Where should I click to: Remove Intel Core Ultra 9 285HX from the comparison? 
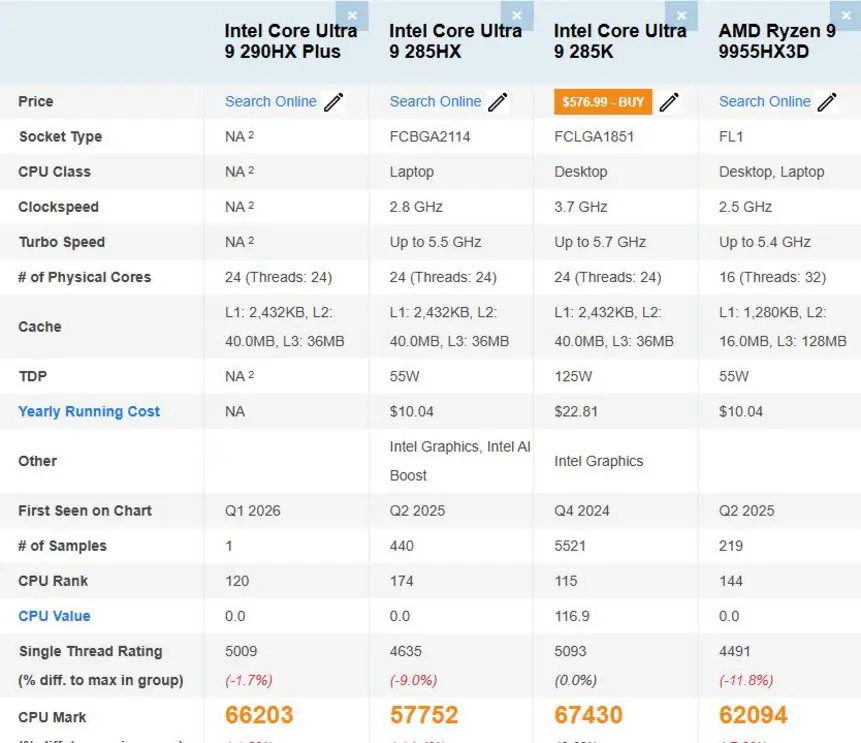517,16
